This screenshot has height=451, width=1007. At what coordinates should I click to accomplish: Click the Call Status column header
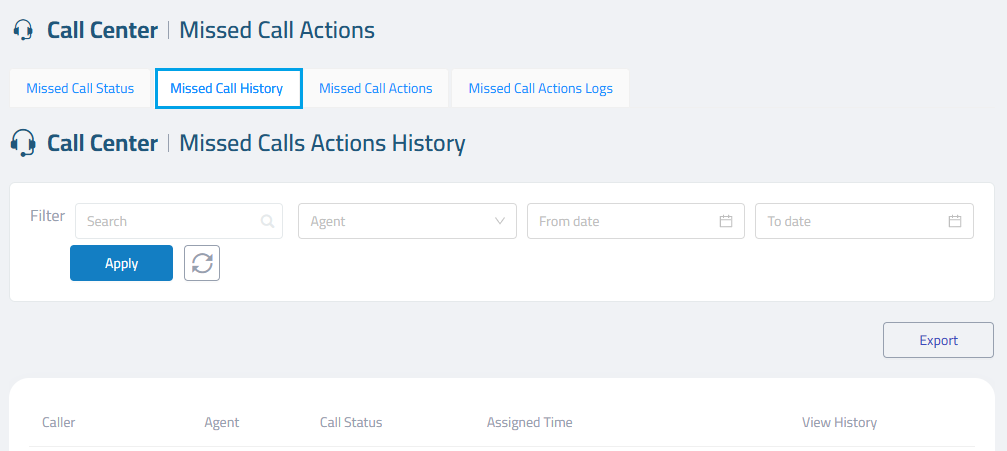pos(351,422)
